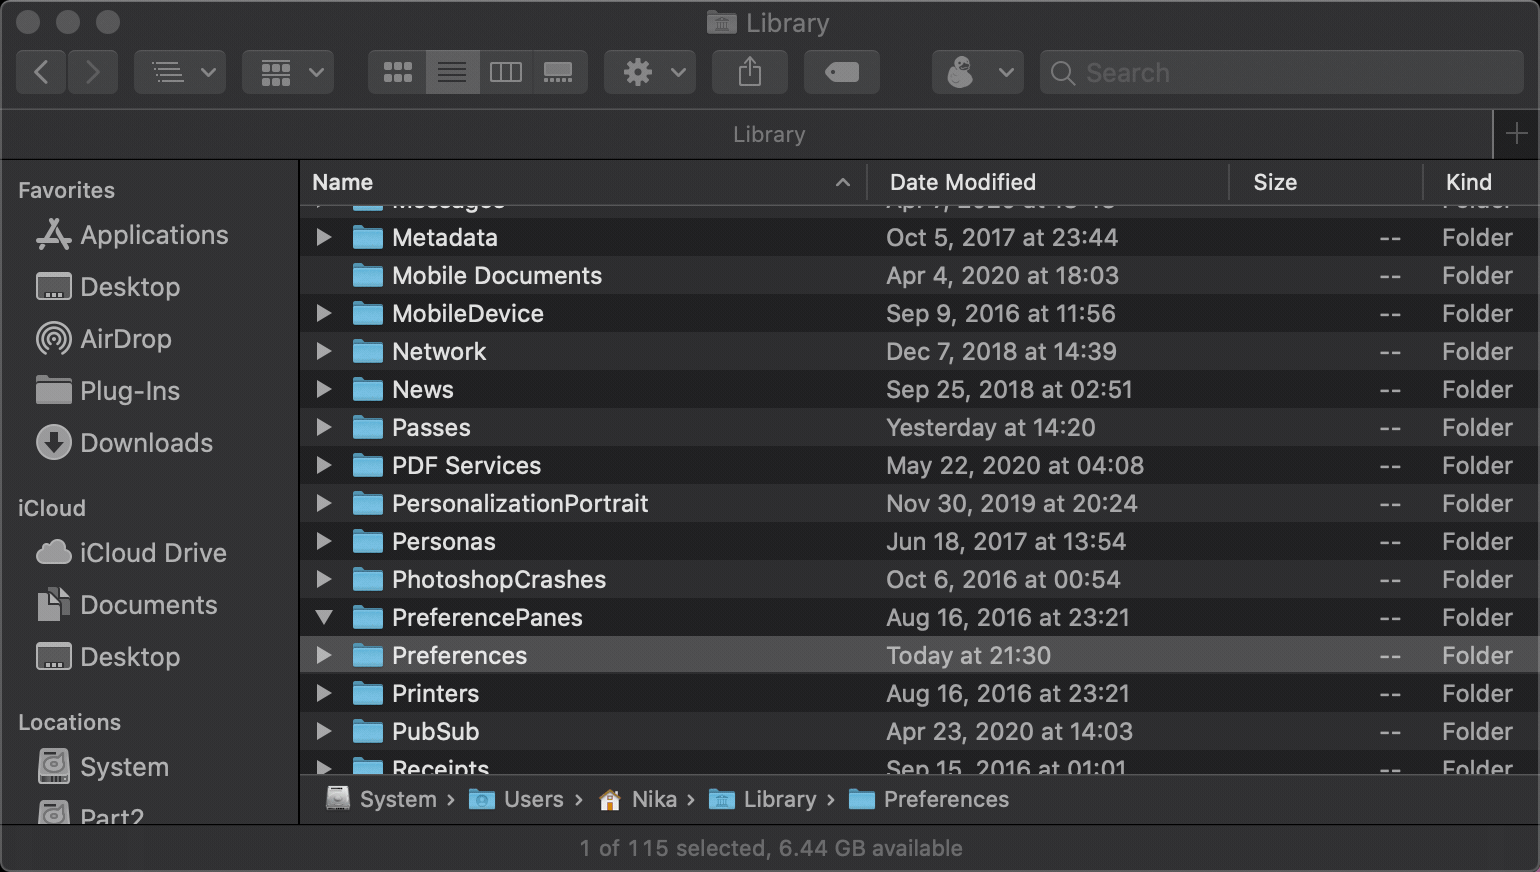
Task: Expand the PDF Services folder
Action: pyautogui.click(x=324, y=466)
